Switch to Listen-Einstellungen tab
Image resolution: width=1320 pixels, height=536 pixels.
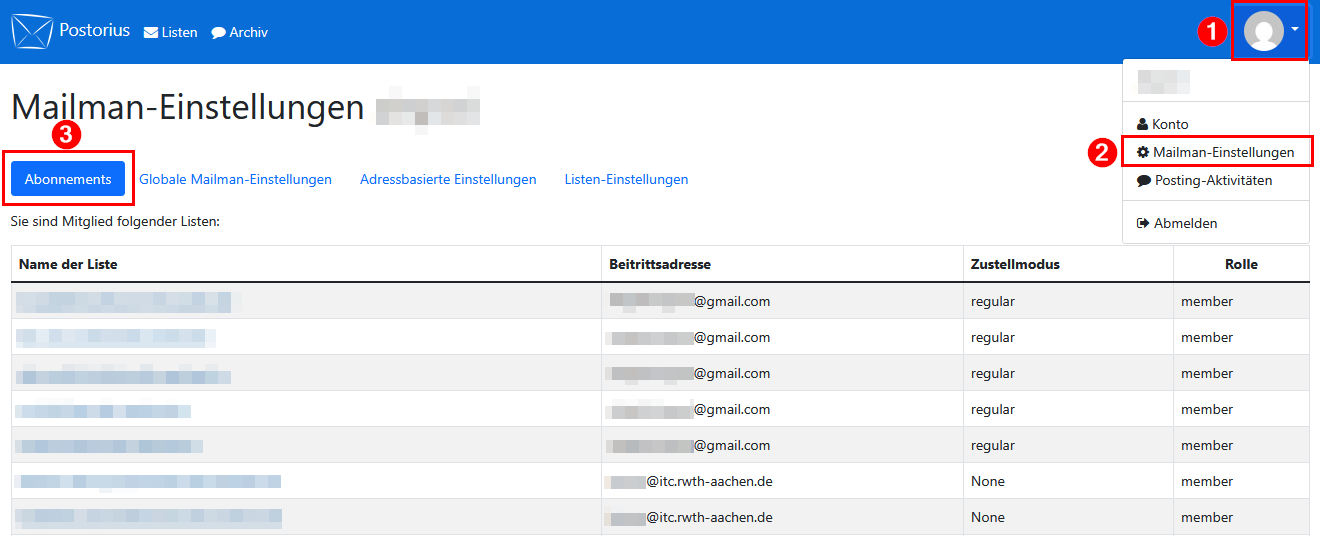point(626,179)
